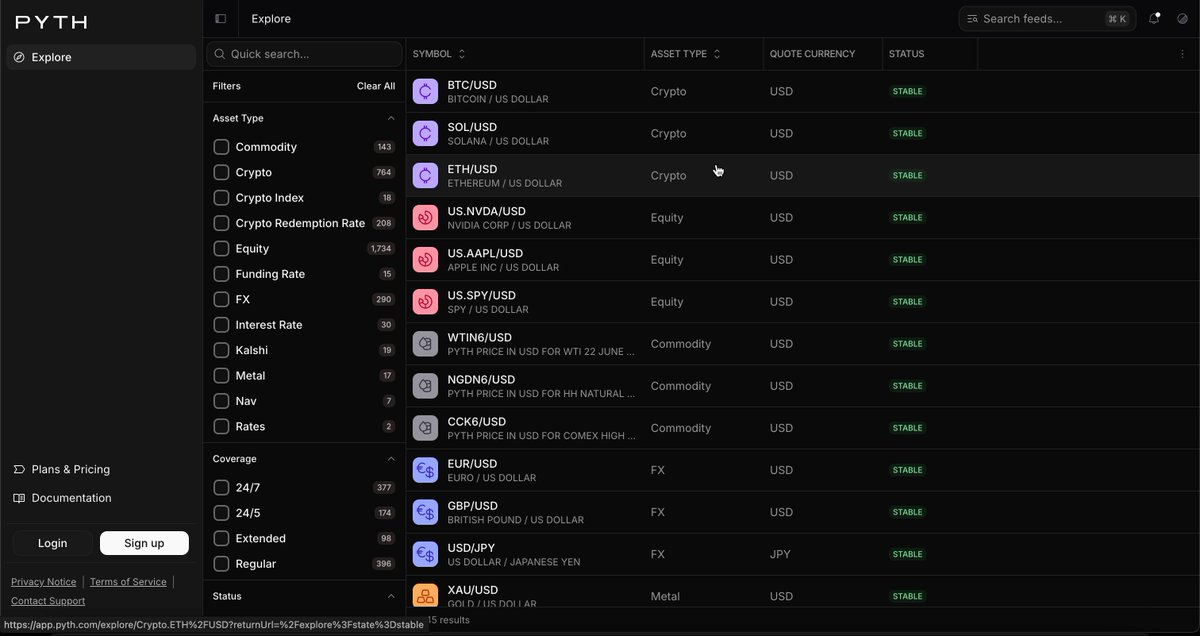This screenshot has height=636, width=1200.
Task: Tick the FX checkbox
Action: 221,299
